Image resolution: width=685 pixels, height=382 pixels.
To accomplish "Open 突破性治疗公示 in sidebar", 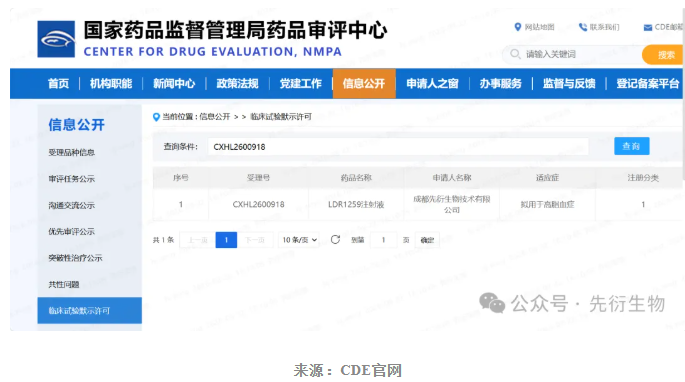I will click(x=75, y=258).
